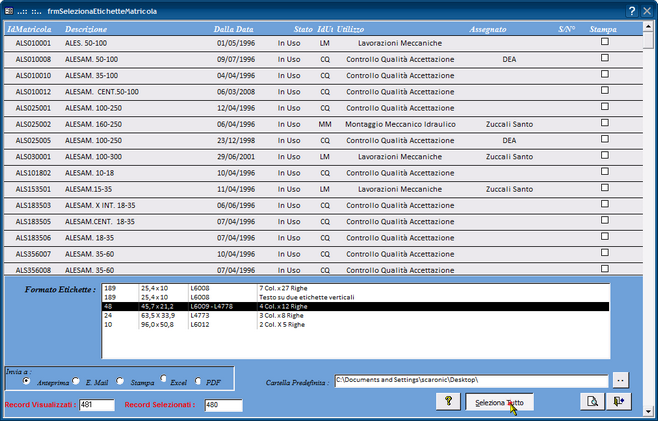Click DEA in ALS010008 row
This screenshot has width=658, height=421.
coord(509,60)
